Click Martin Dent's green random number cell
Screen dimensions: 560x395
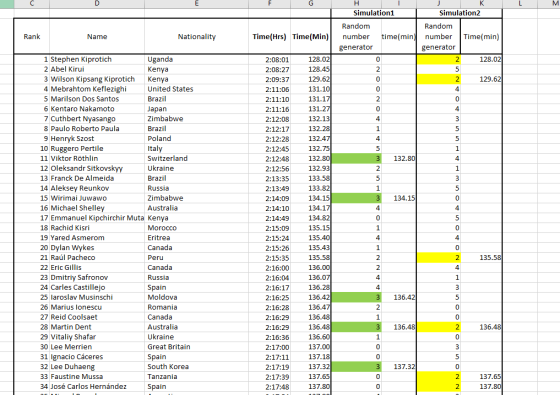tap(356, 327)
